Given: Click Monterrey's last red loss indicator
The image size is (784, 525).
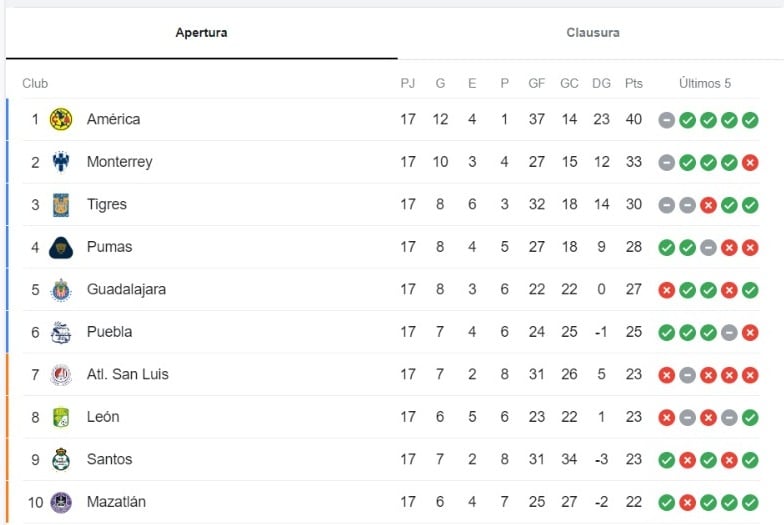Looking at the screenshot, I should pos(750,162).
